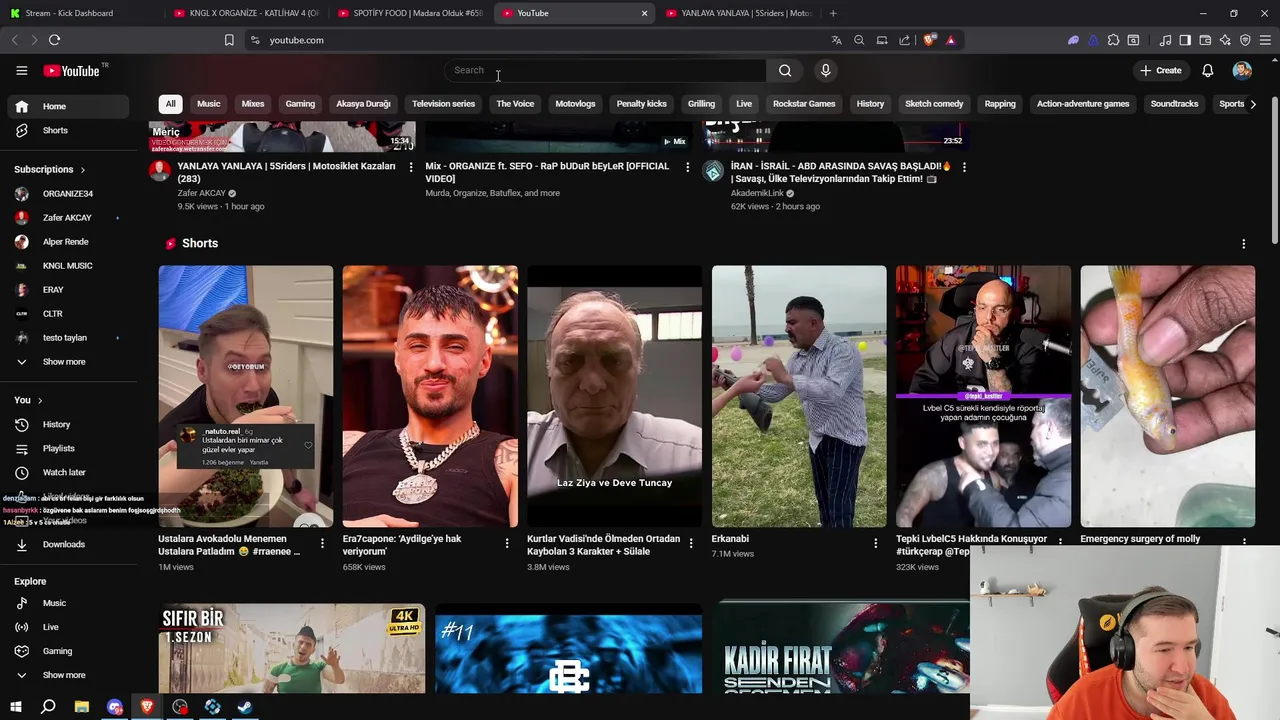Open History in the sidebar
This screenshot has height=720, width=1280.
point(69,424)
